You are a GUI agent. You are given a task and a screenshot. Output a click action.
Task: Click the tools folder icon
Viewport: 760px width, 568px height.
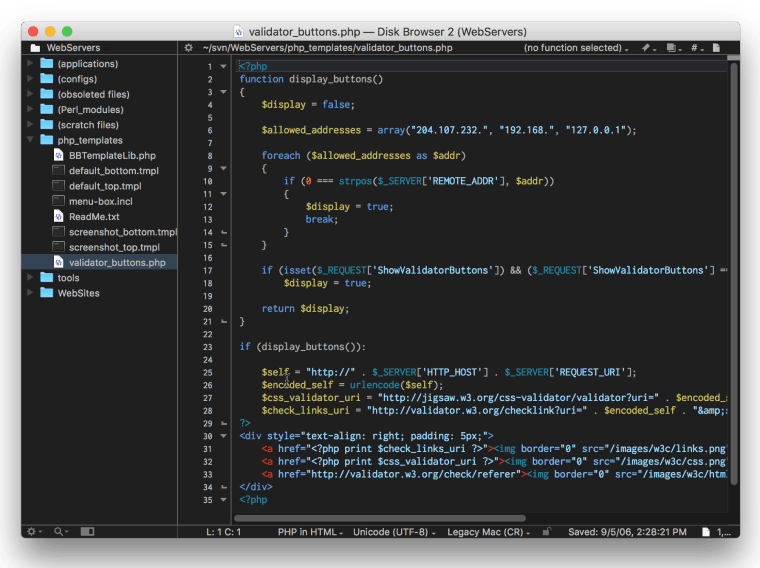click(47, 277)
